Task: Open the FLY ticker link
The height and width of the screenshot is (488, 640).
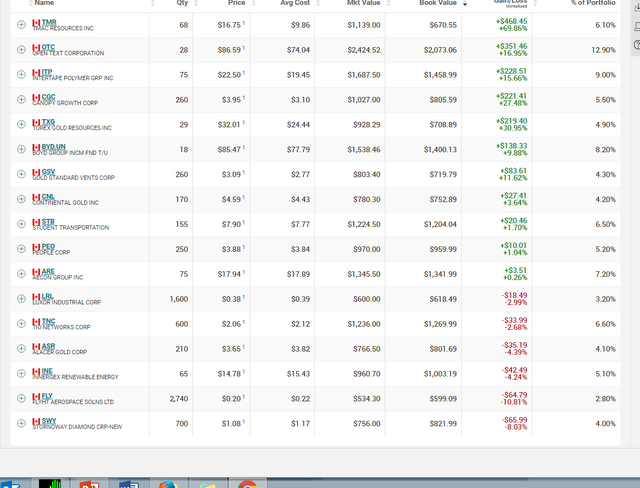Action: click(x=47, y=396)
